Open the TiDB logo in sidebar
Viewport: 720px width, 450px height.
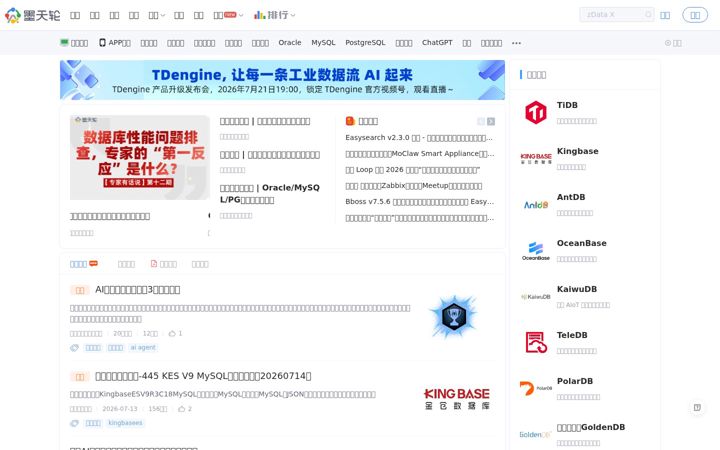(536, 112)
